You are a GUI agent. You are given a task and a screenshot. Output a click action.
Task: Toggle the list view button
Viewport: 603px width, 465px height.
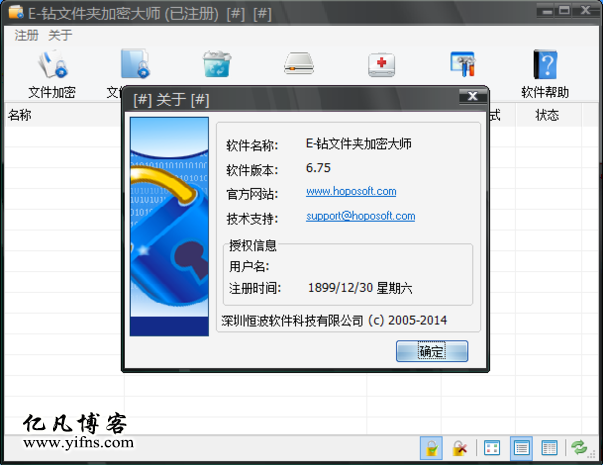coord(521,448)
